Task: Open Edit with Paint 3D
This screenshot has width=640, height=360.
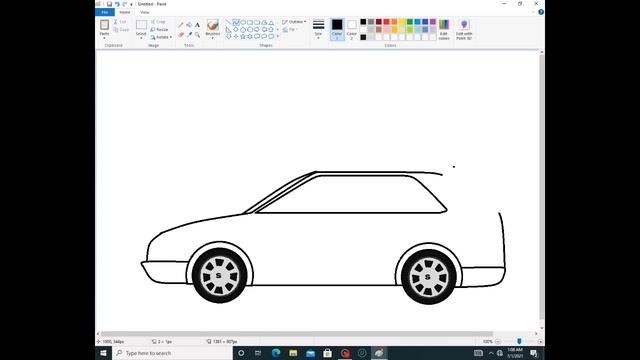Action: pyautogui.click(x=464, y=30)
